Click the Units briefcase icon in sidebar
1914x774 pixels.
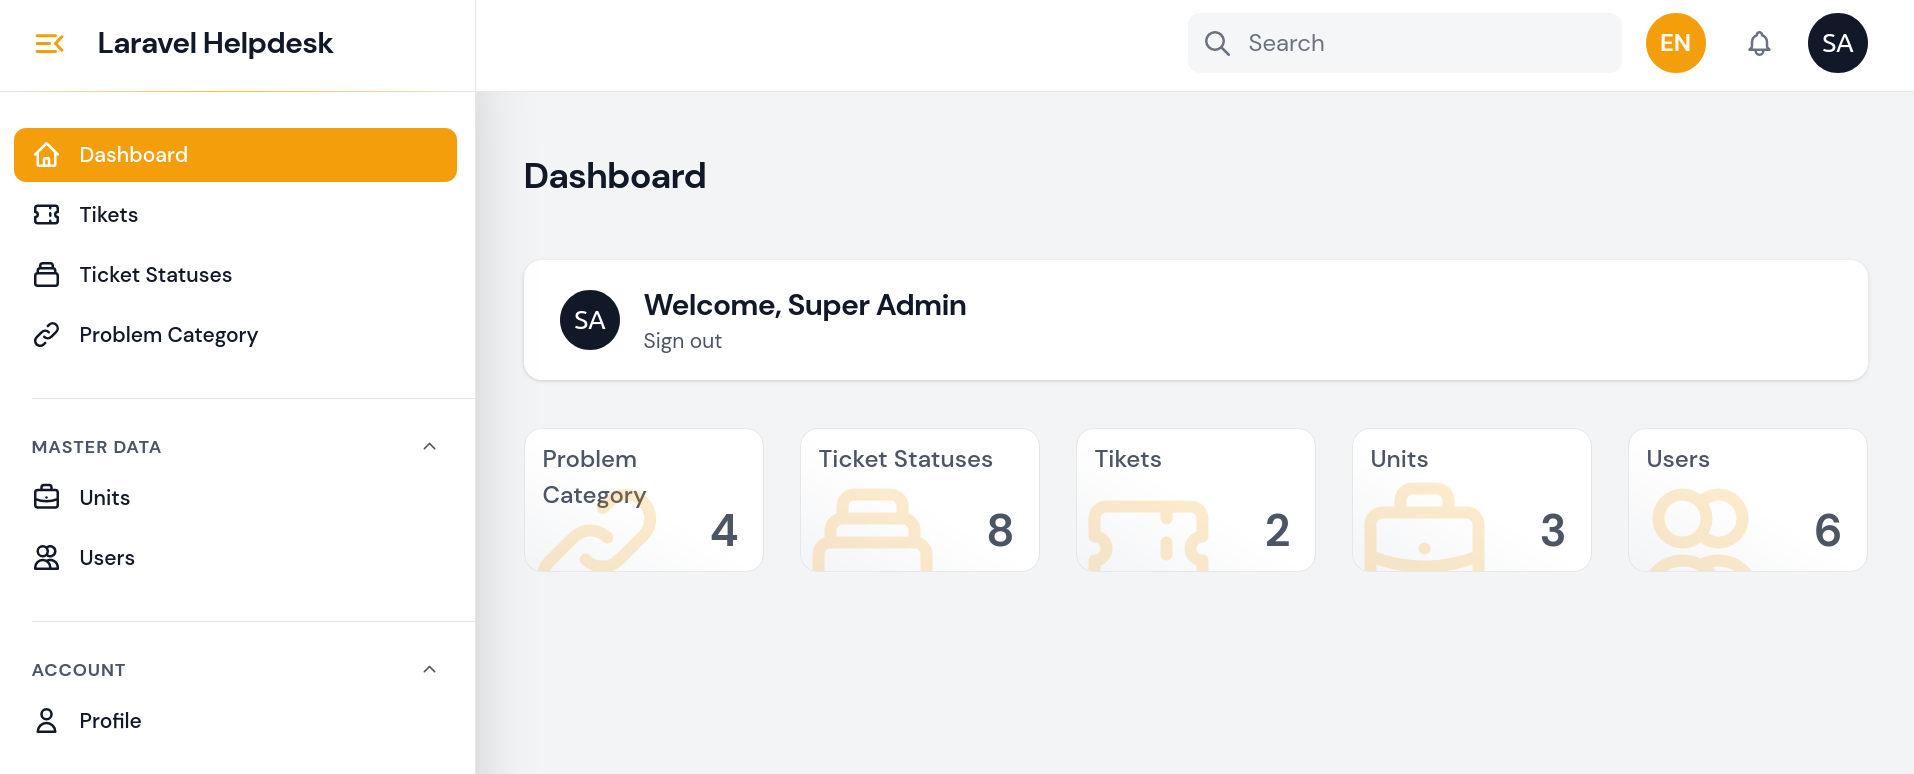click(46, 498)
